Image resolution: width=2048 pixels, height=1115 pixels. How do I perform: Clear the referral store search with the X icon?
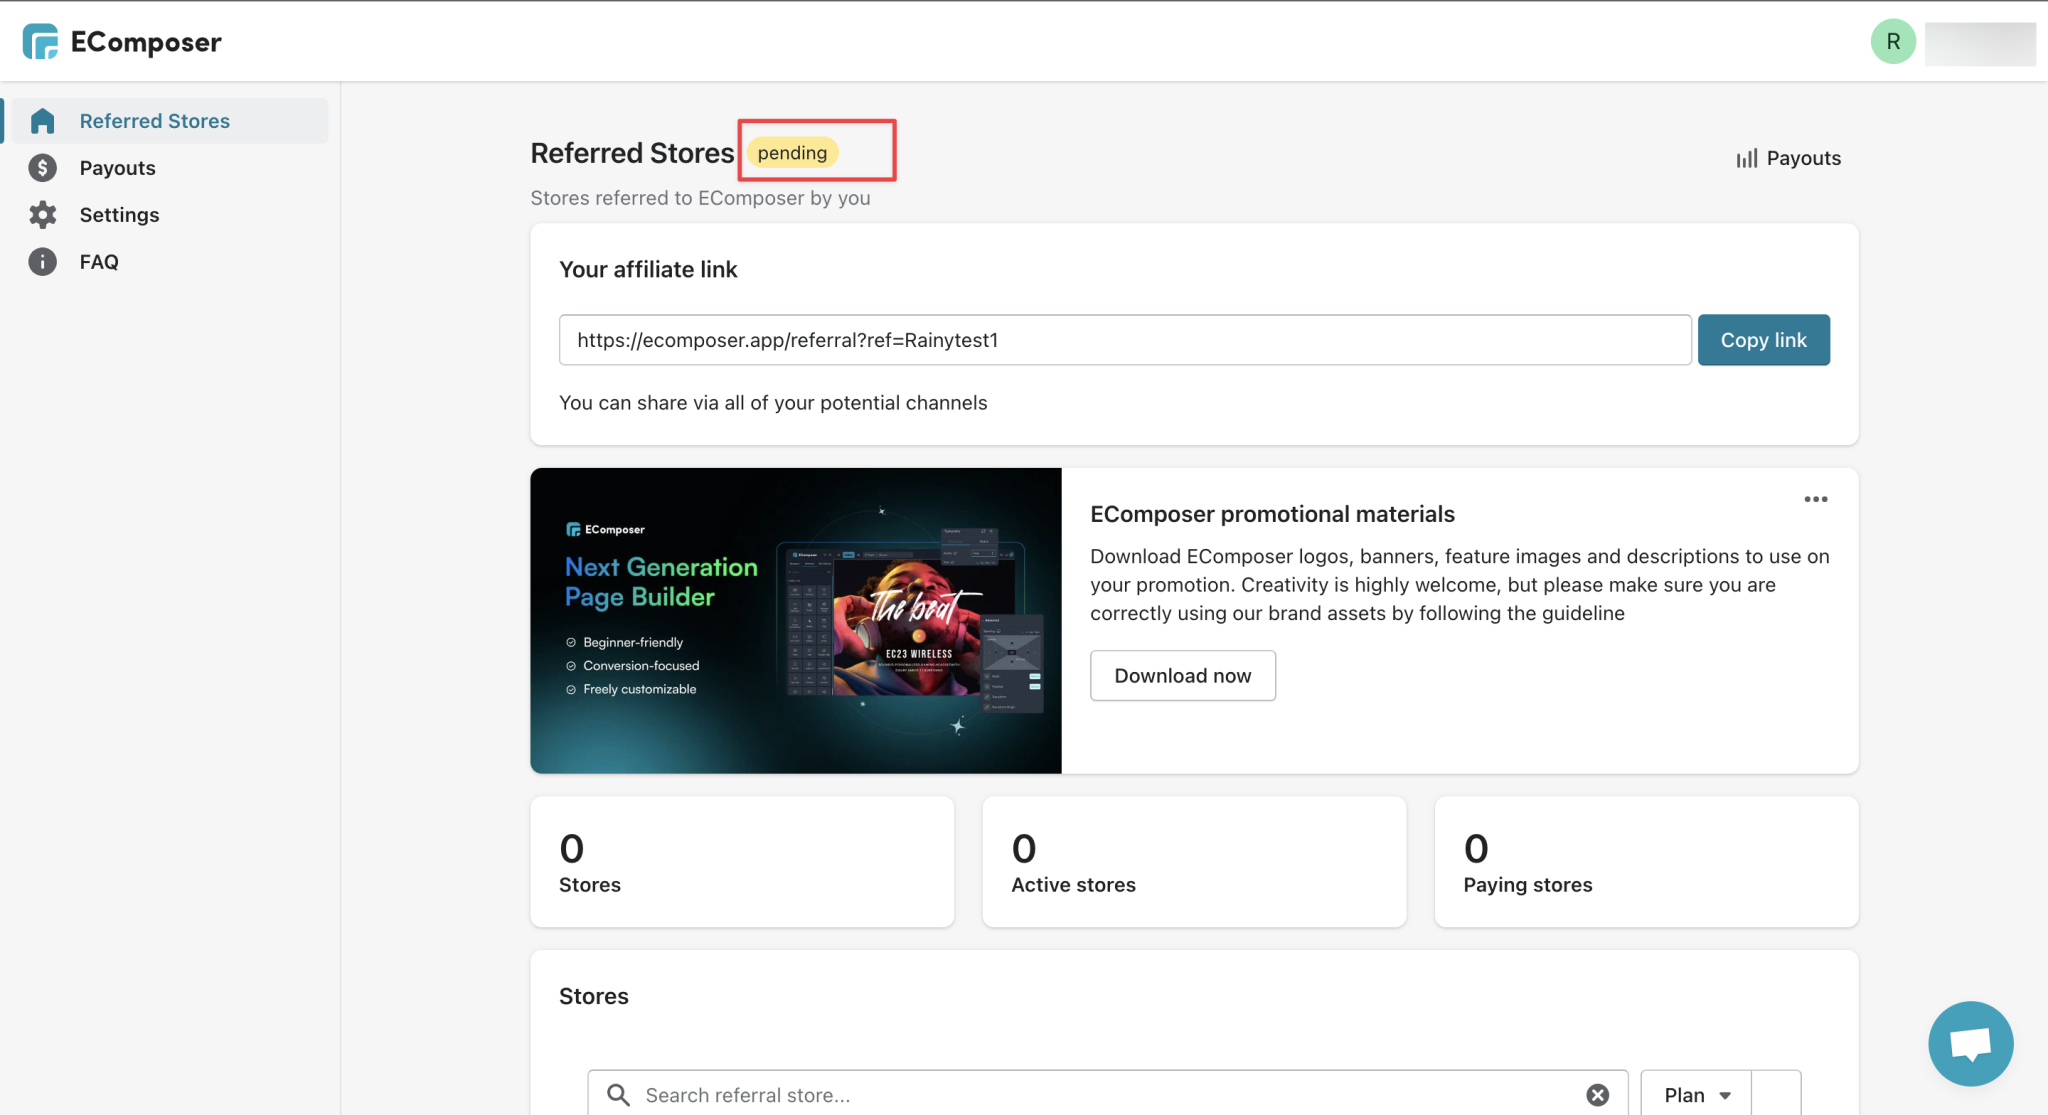point(1596,1094)
